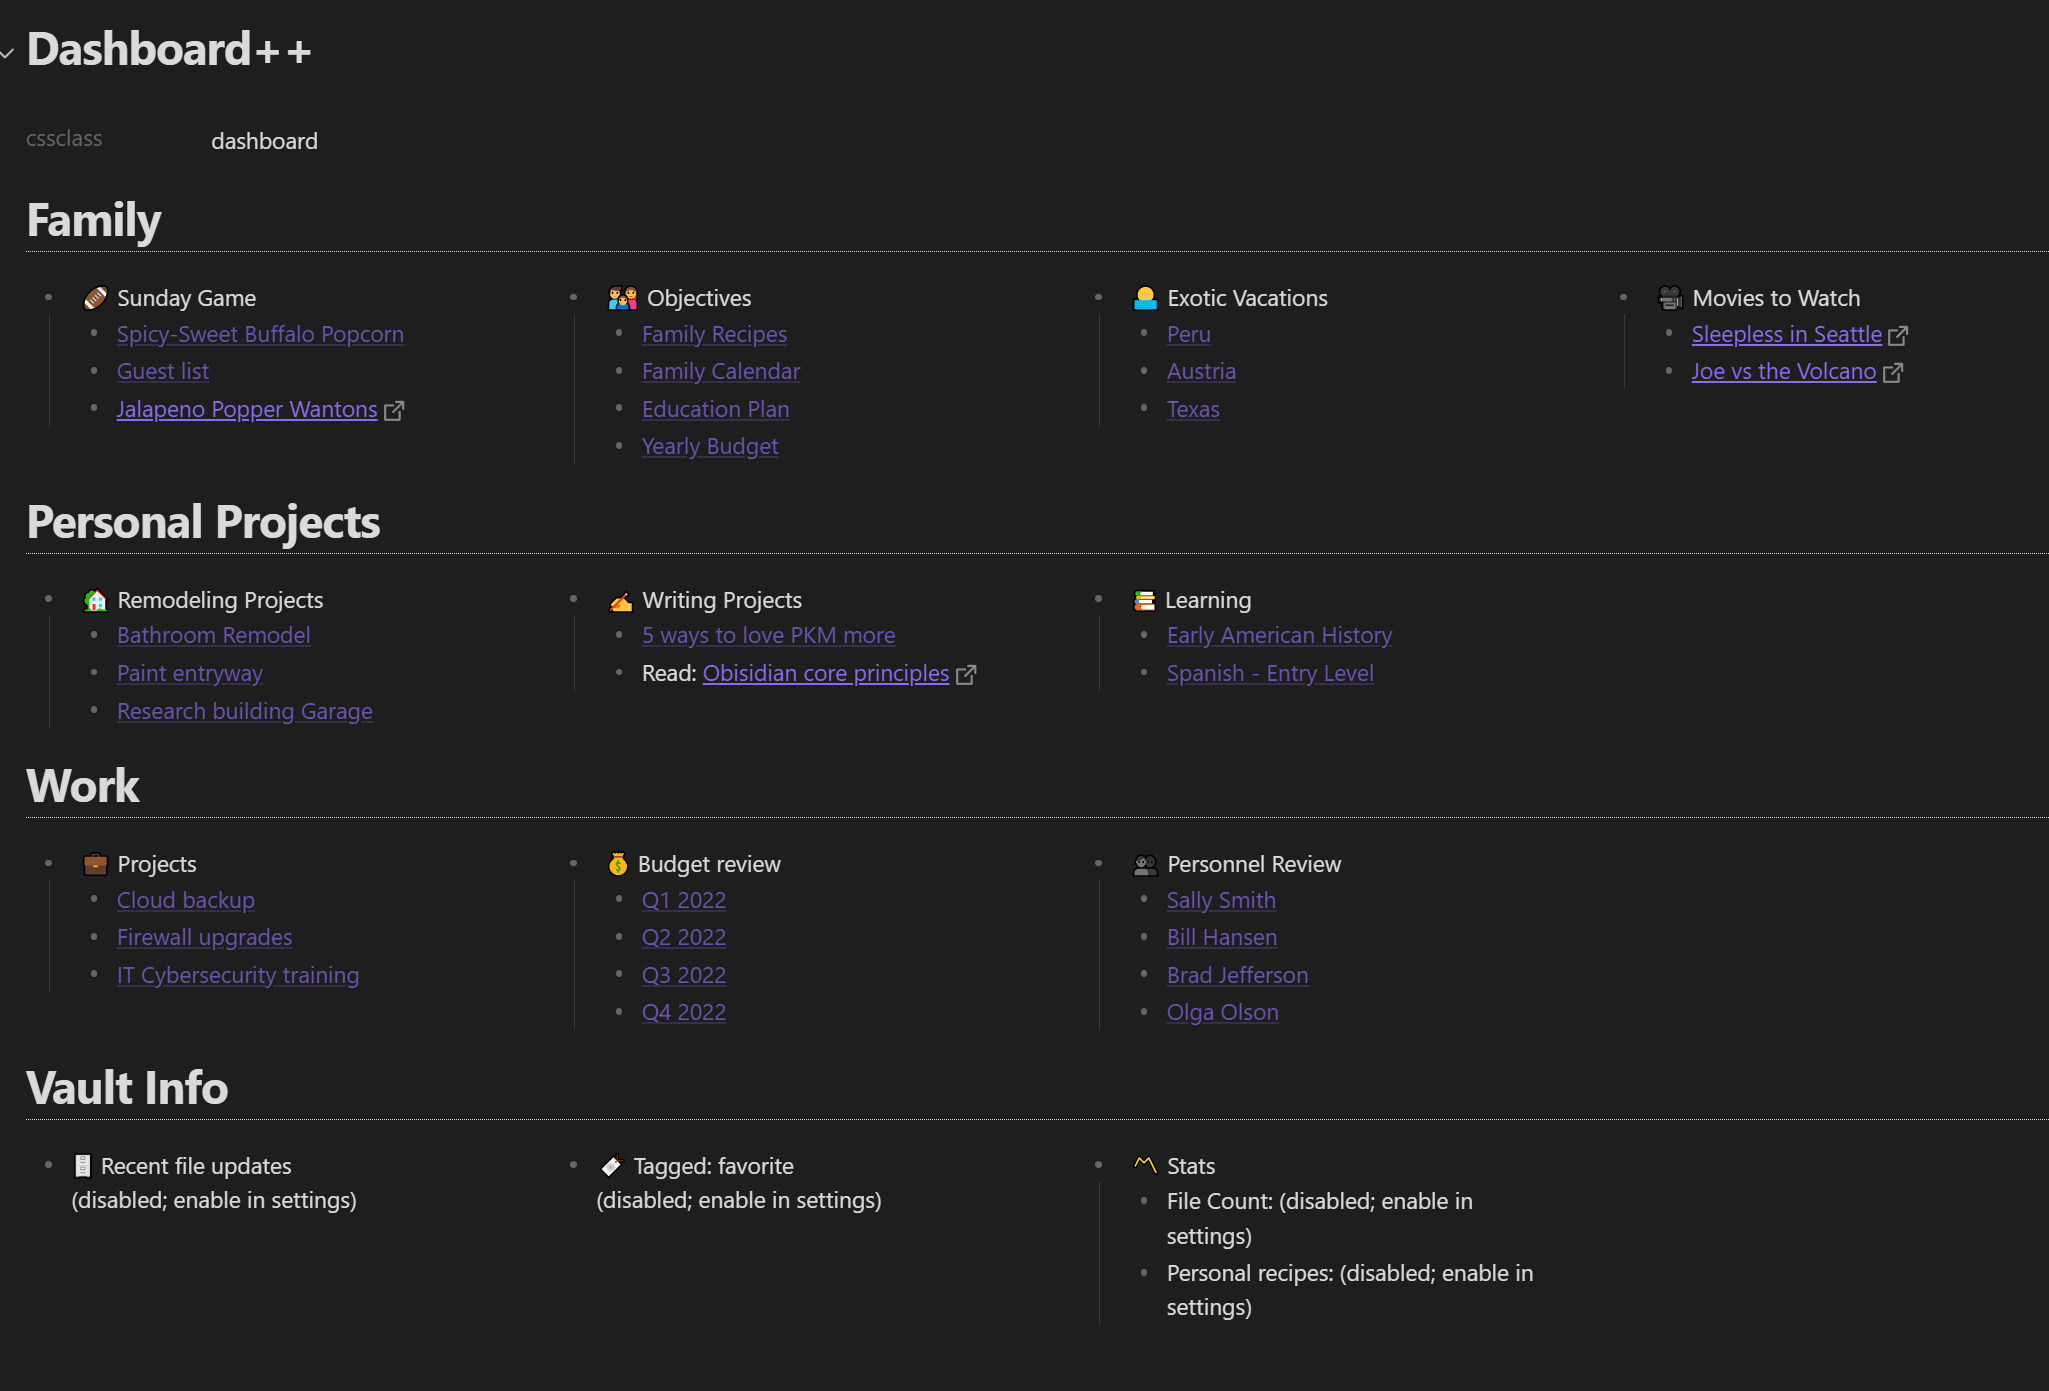Click the football icon beside Sunday Game
The width and height of the screenshot is (2049, 1391).
point(95,298)
